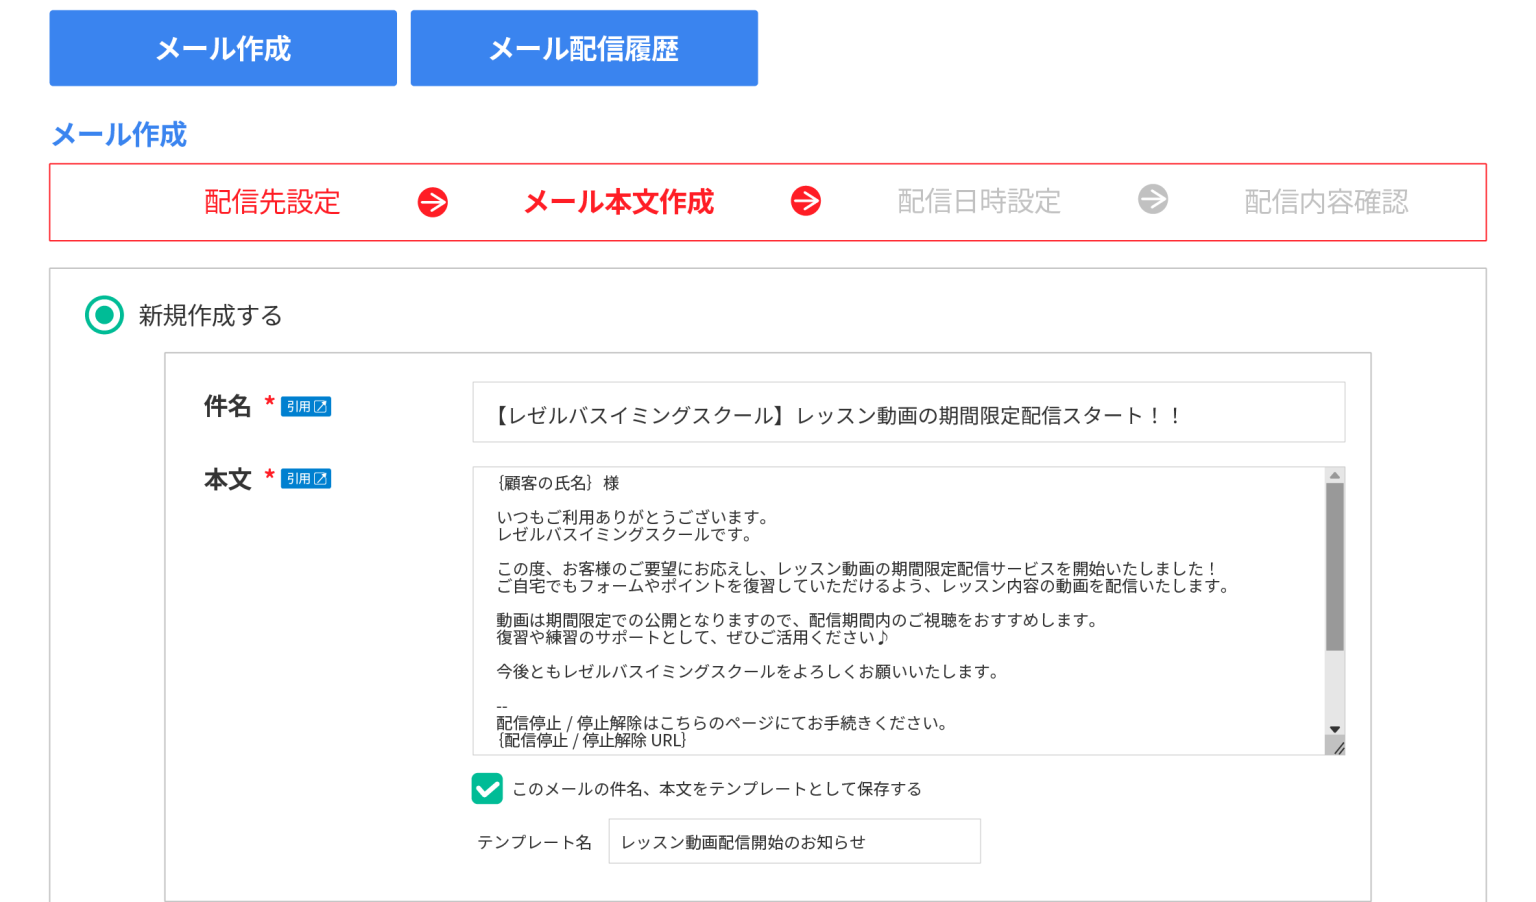Select メール本文作成 step

pyautogui.click(x=619, y=202)
